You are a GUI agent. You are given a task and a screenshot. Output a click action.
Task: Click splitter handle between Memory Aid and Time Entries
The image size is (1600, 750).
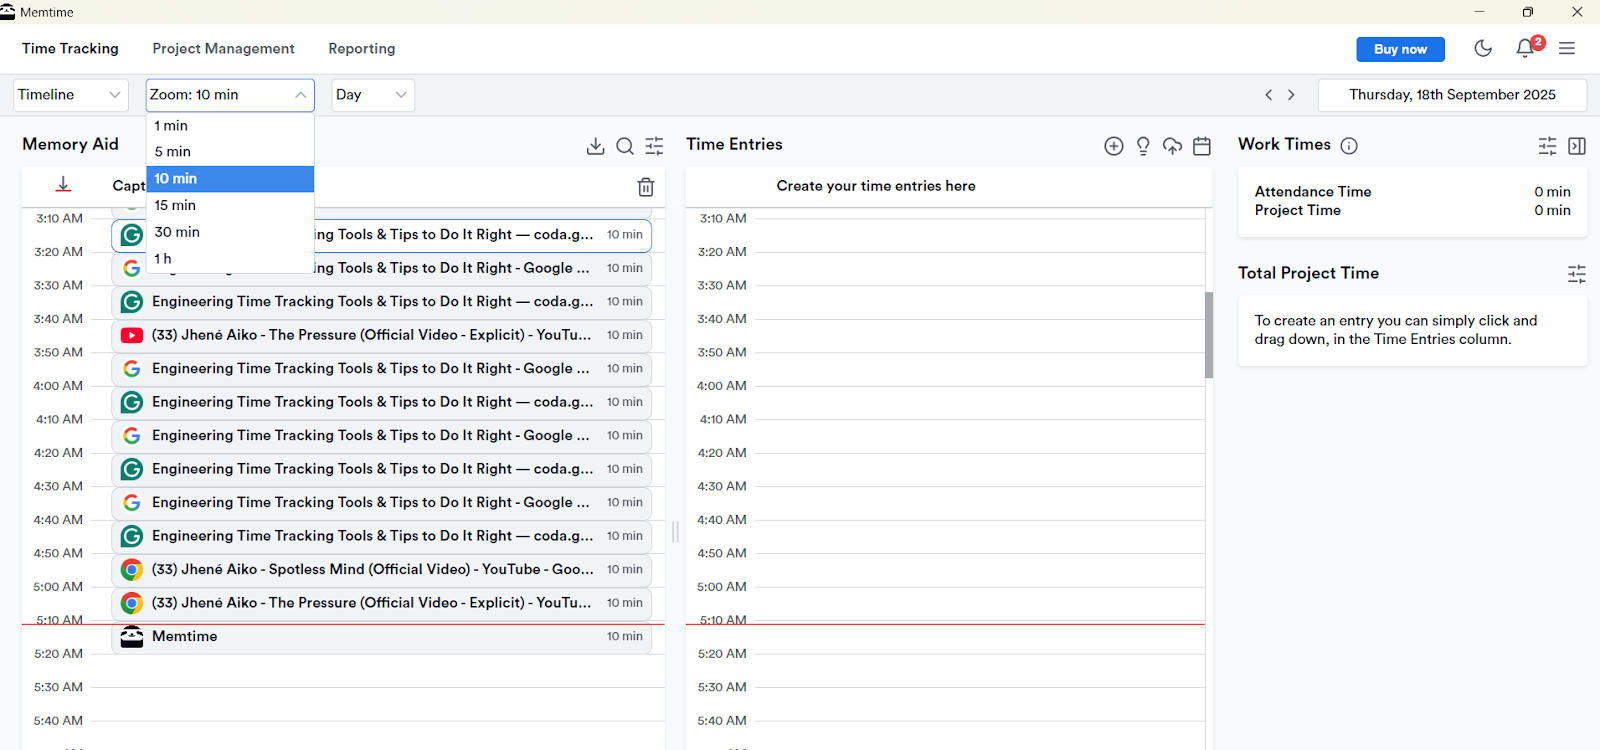coord(675,532)
